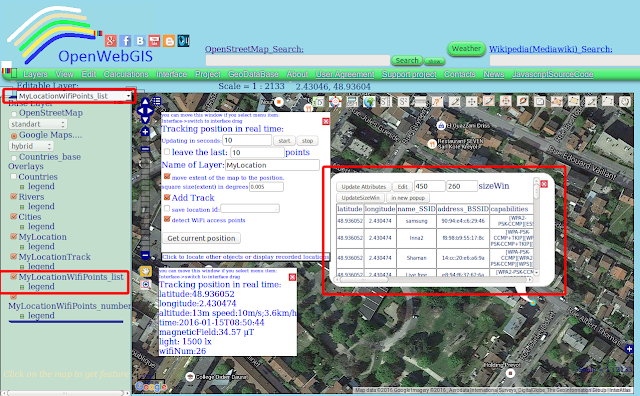Click the zoom-in plus button on map
This screenshot has width=640, height=396.
click(x=145, y=132)
